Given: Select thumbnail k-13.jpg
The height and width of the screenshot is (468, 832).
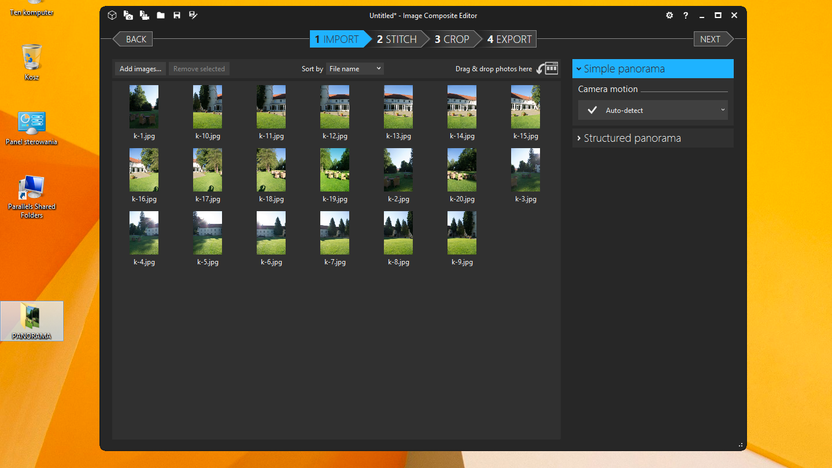Looking at the screenshot, I should [x=398, y=107].
